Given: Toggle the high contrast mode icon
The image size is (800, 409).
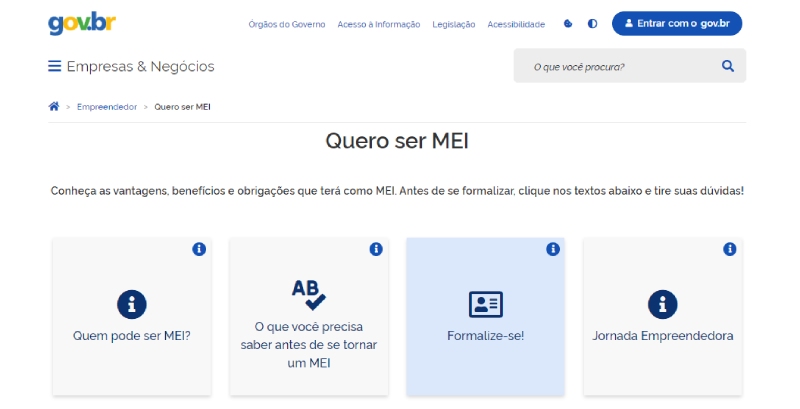Looking at the screenshot, I should coord(592,23).
